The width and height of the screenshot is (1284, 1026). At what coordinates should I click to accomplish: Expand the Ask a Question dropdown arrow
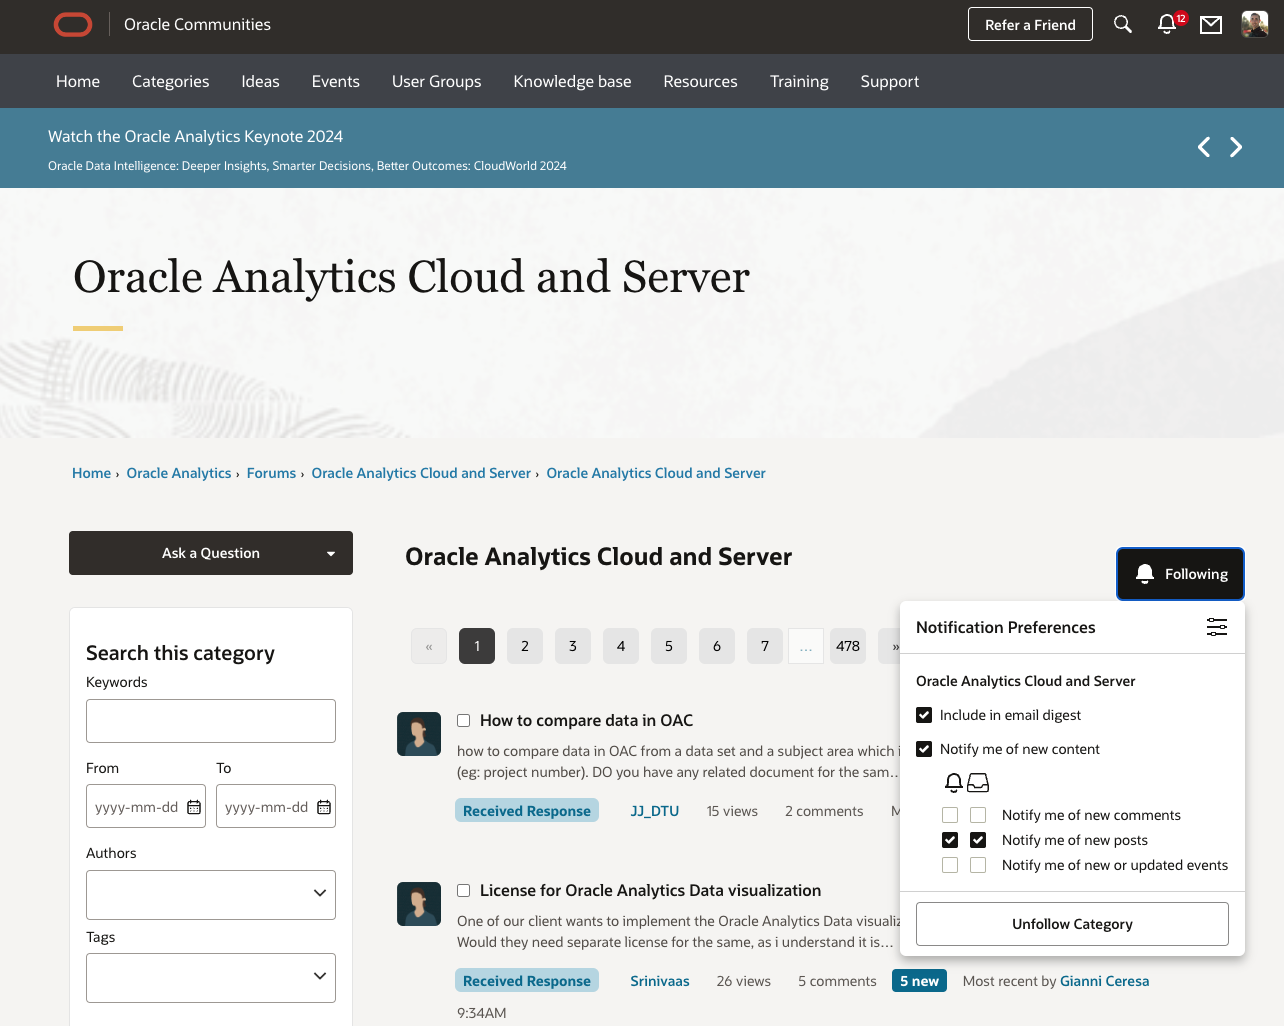[331, 553]
